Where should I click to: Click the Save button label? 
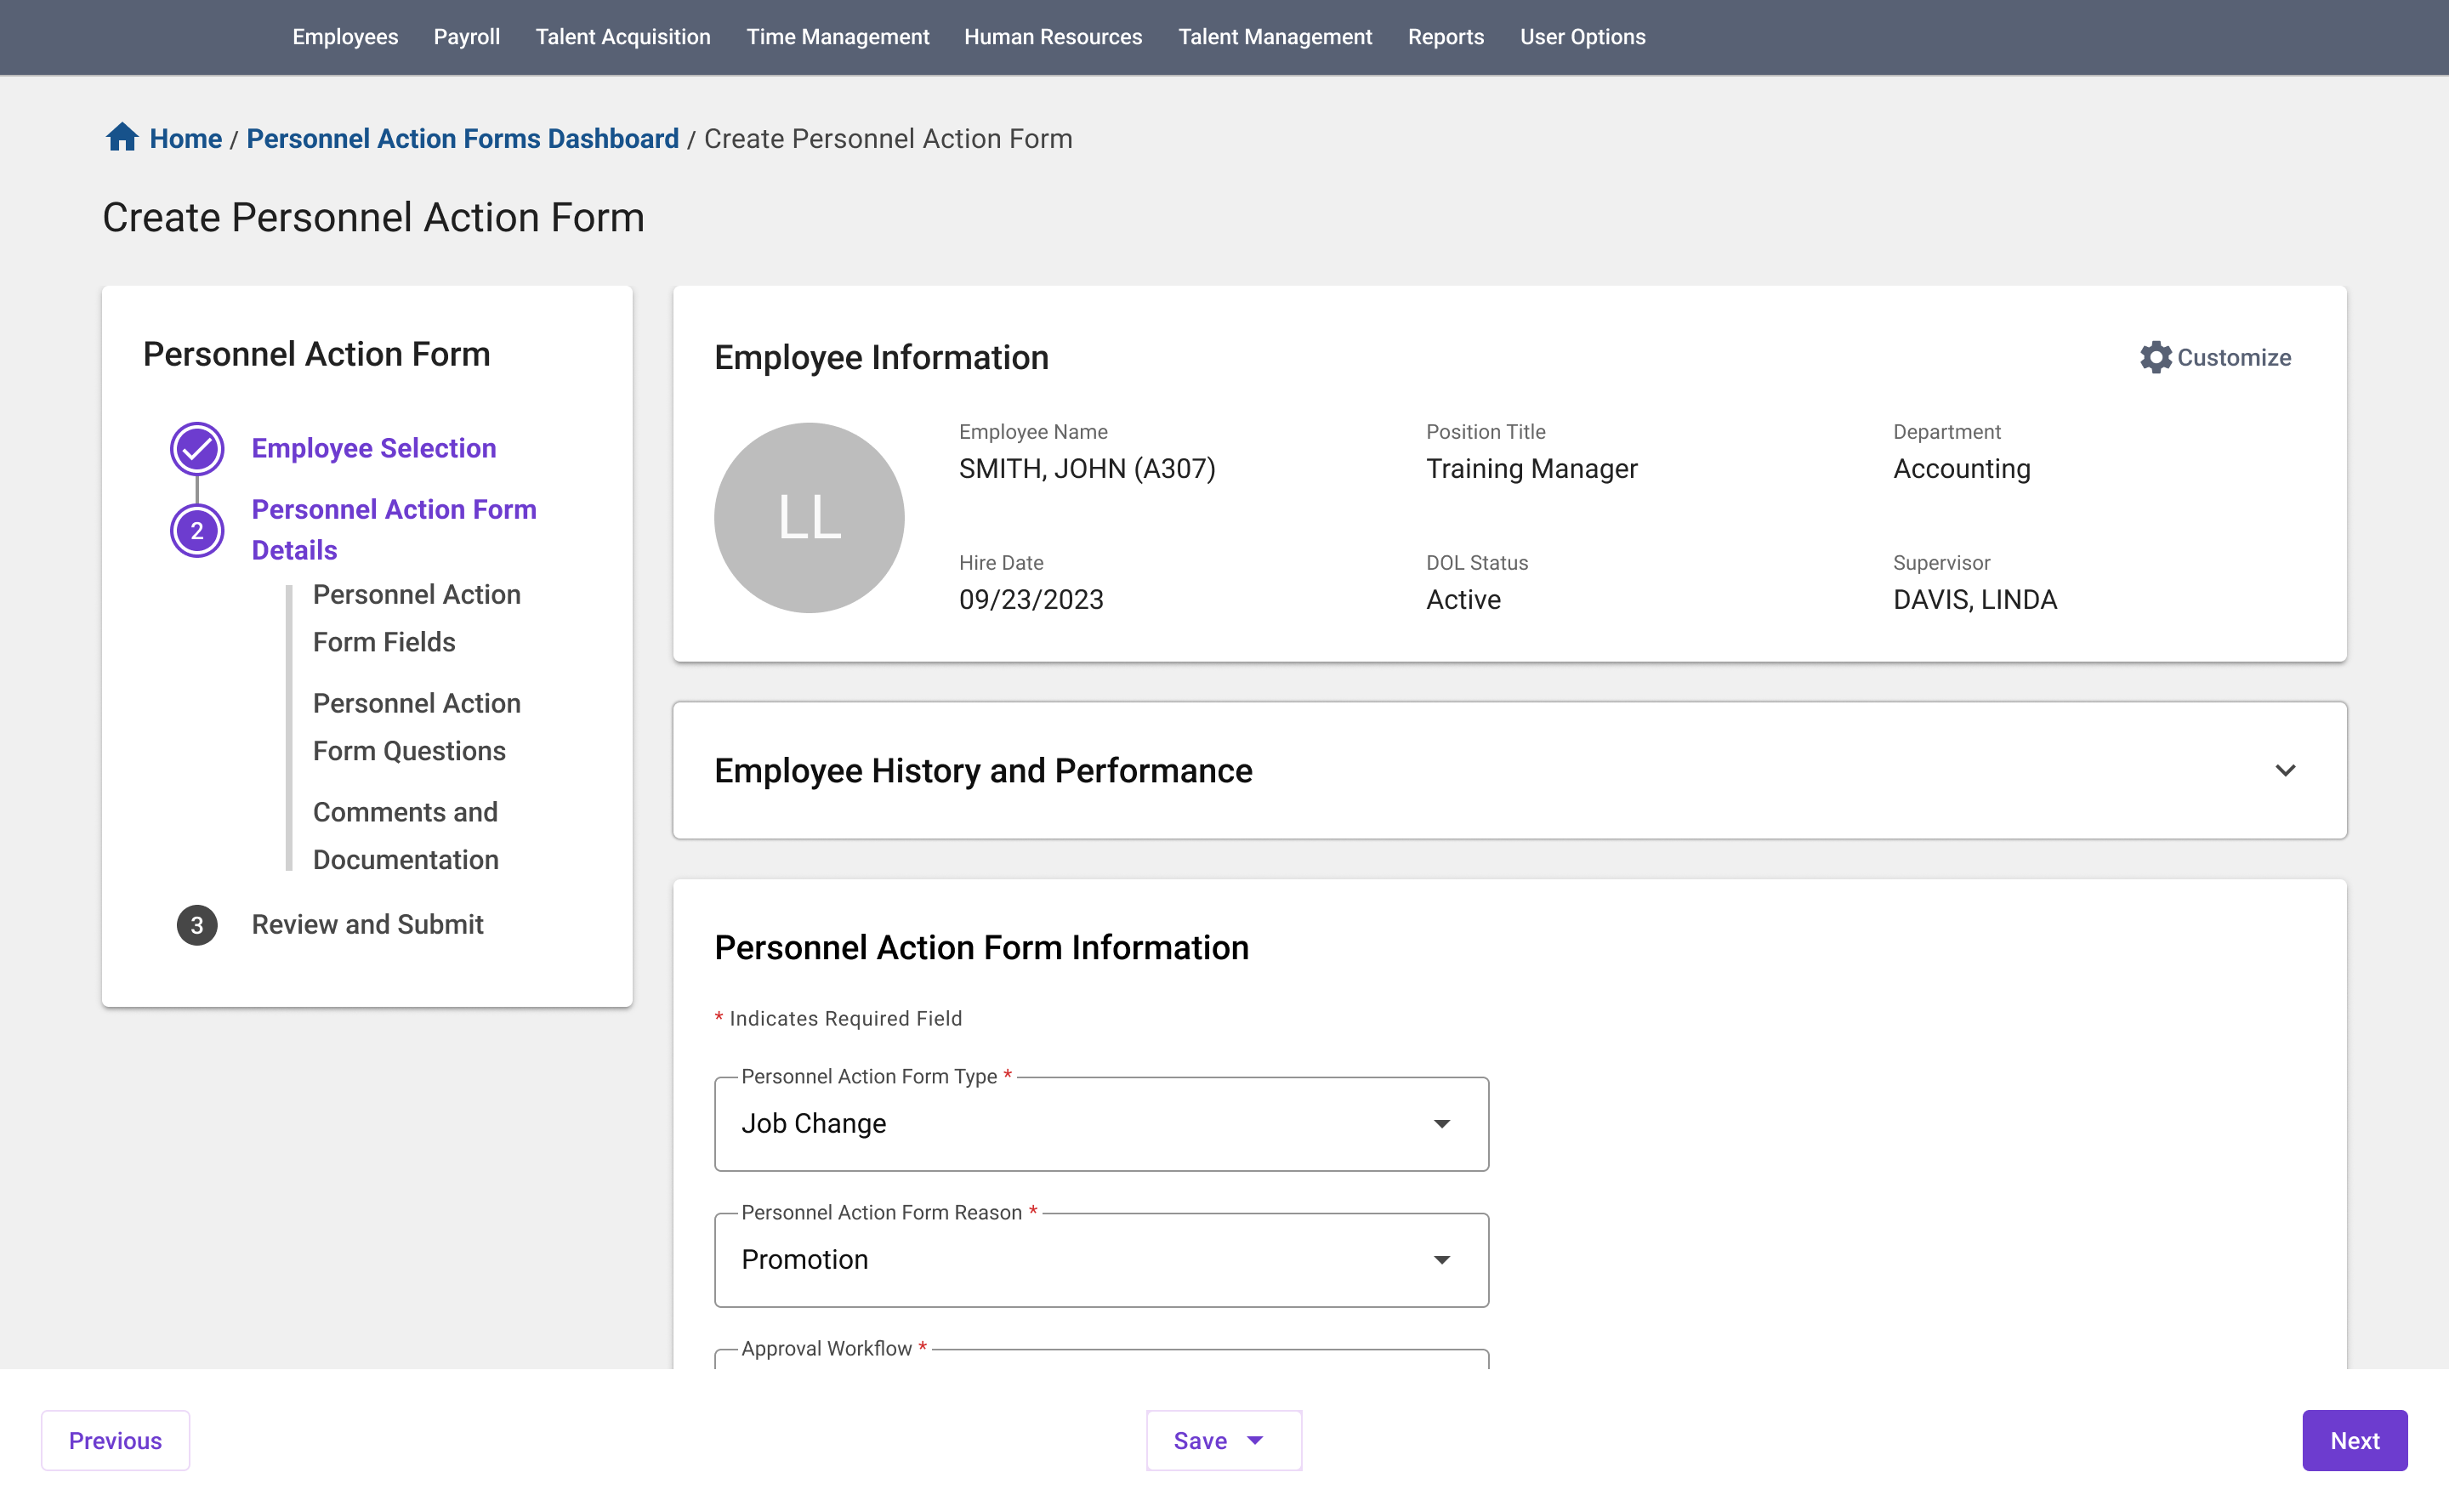tap(1200, 1440)
